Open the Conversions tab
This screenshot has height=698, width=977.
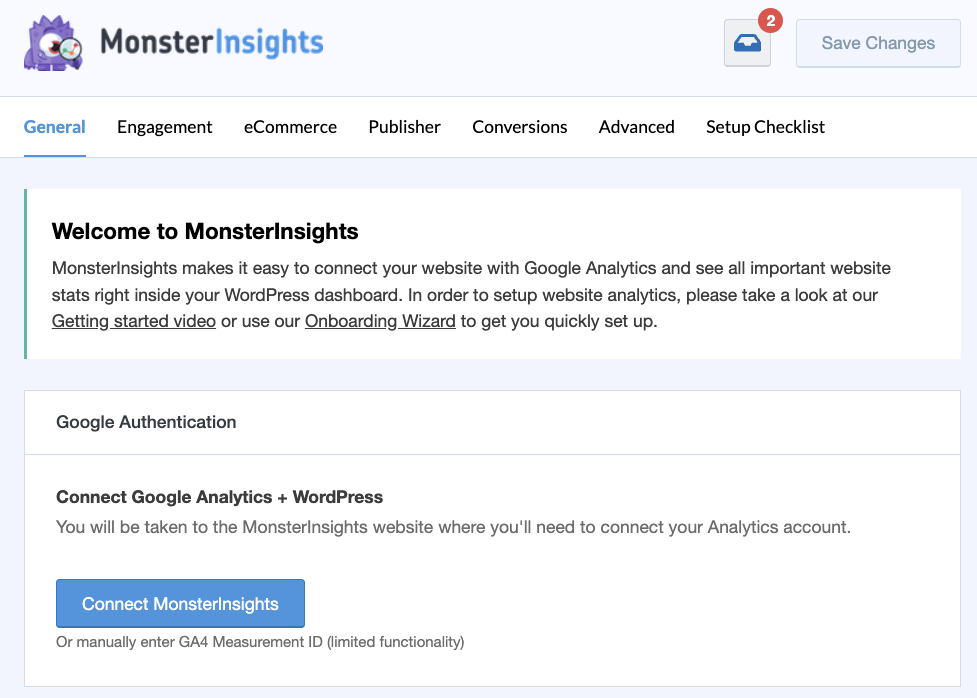pos(519,127)
